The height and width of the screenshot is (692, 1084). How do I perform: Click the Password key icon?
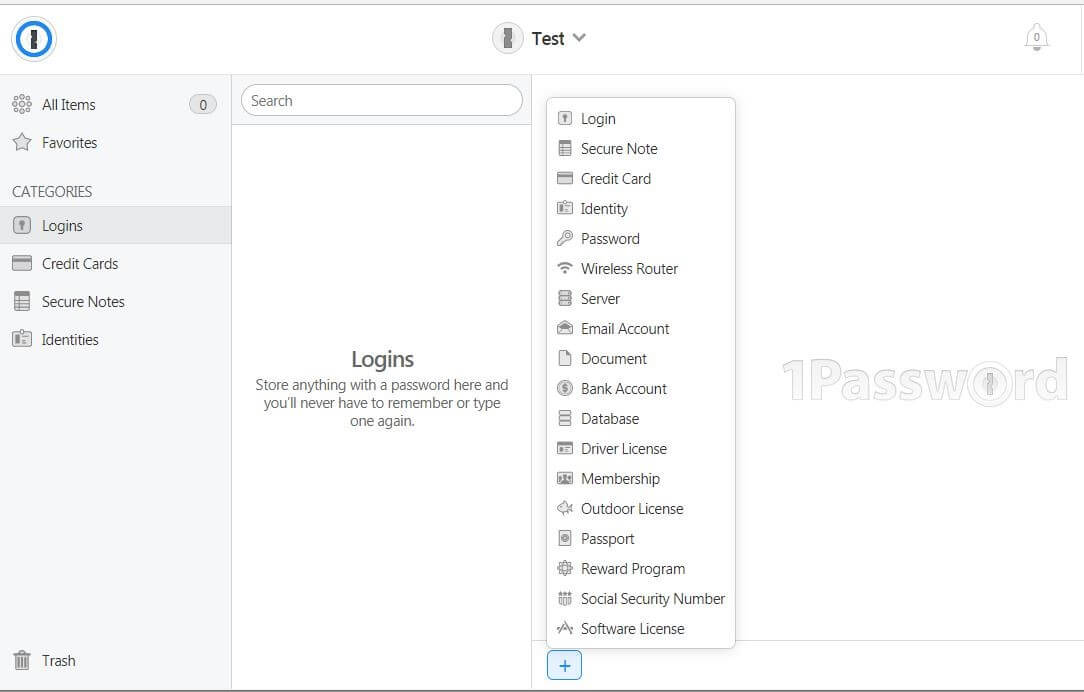click(x=565, y=239)
